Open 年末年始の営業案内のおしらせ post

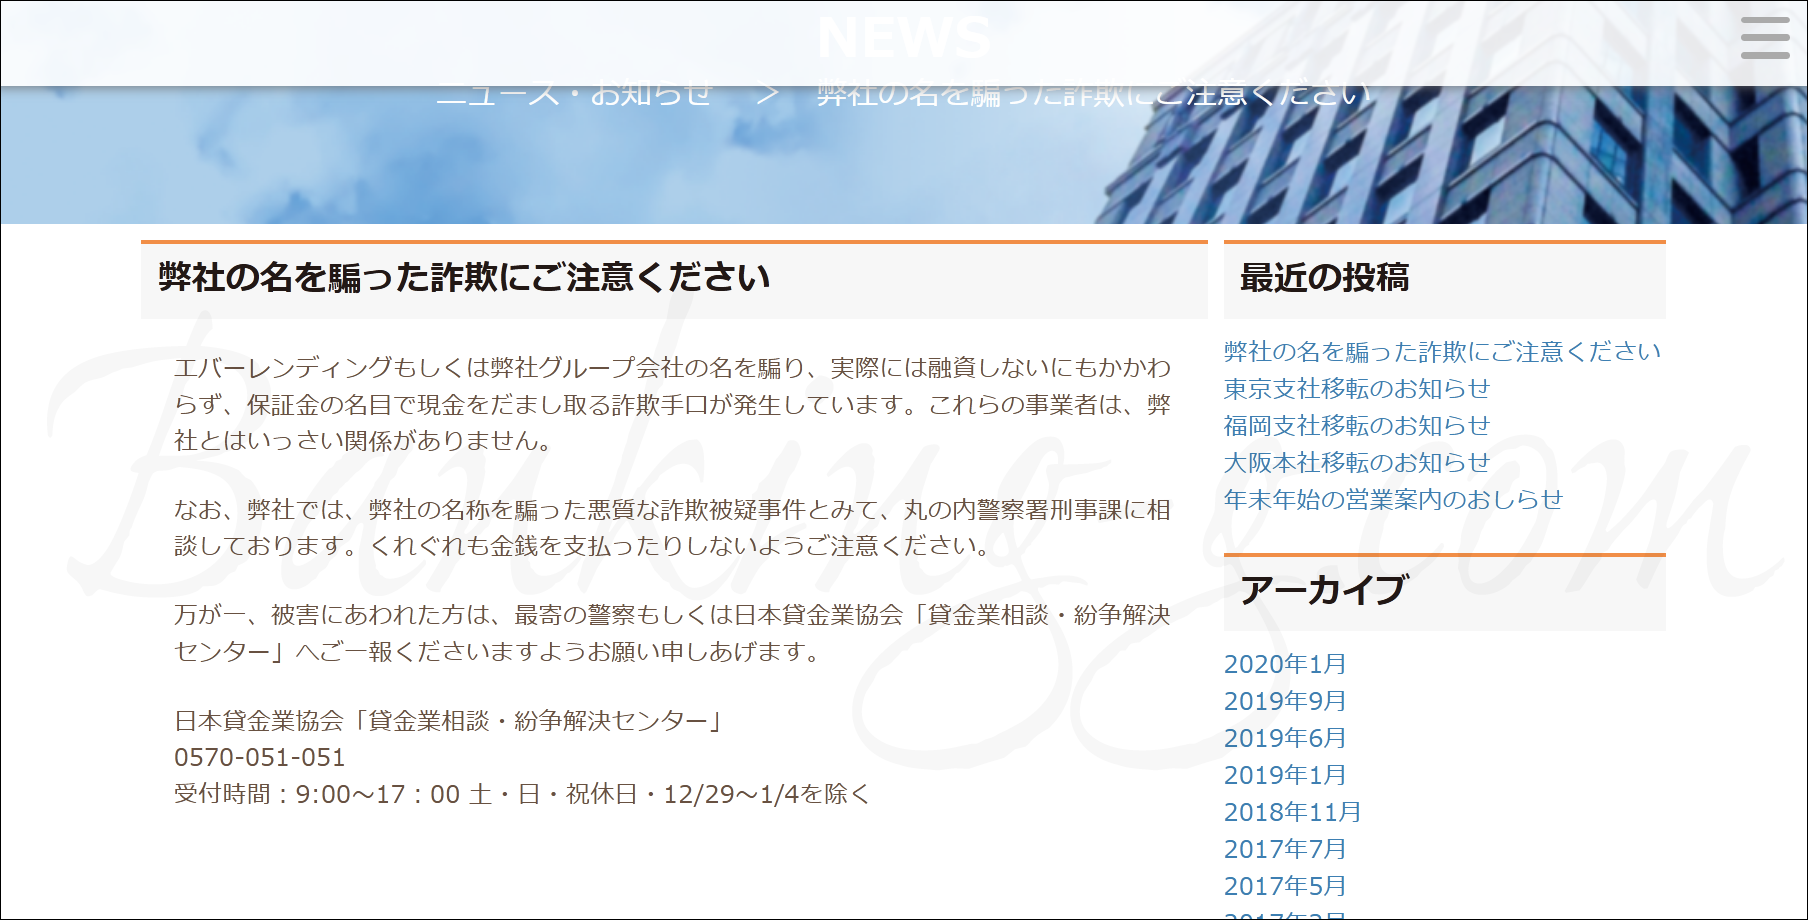point(1393,500)
